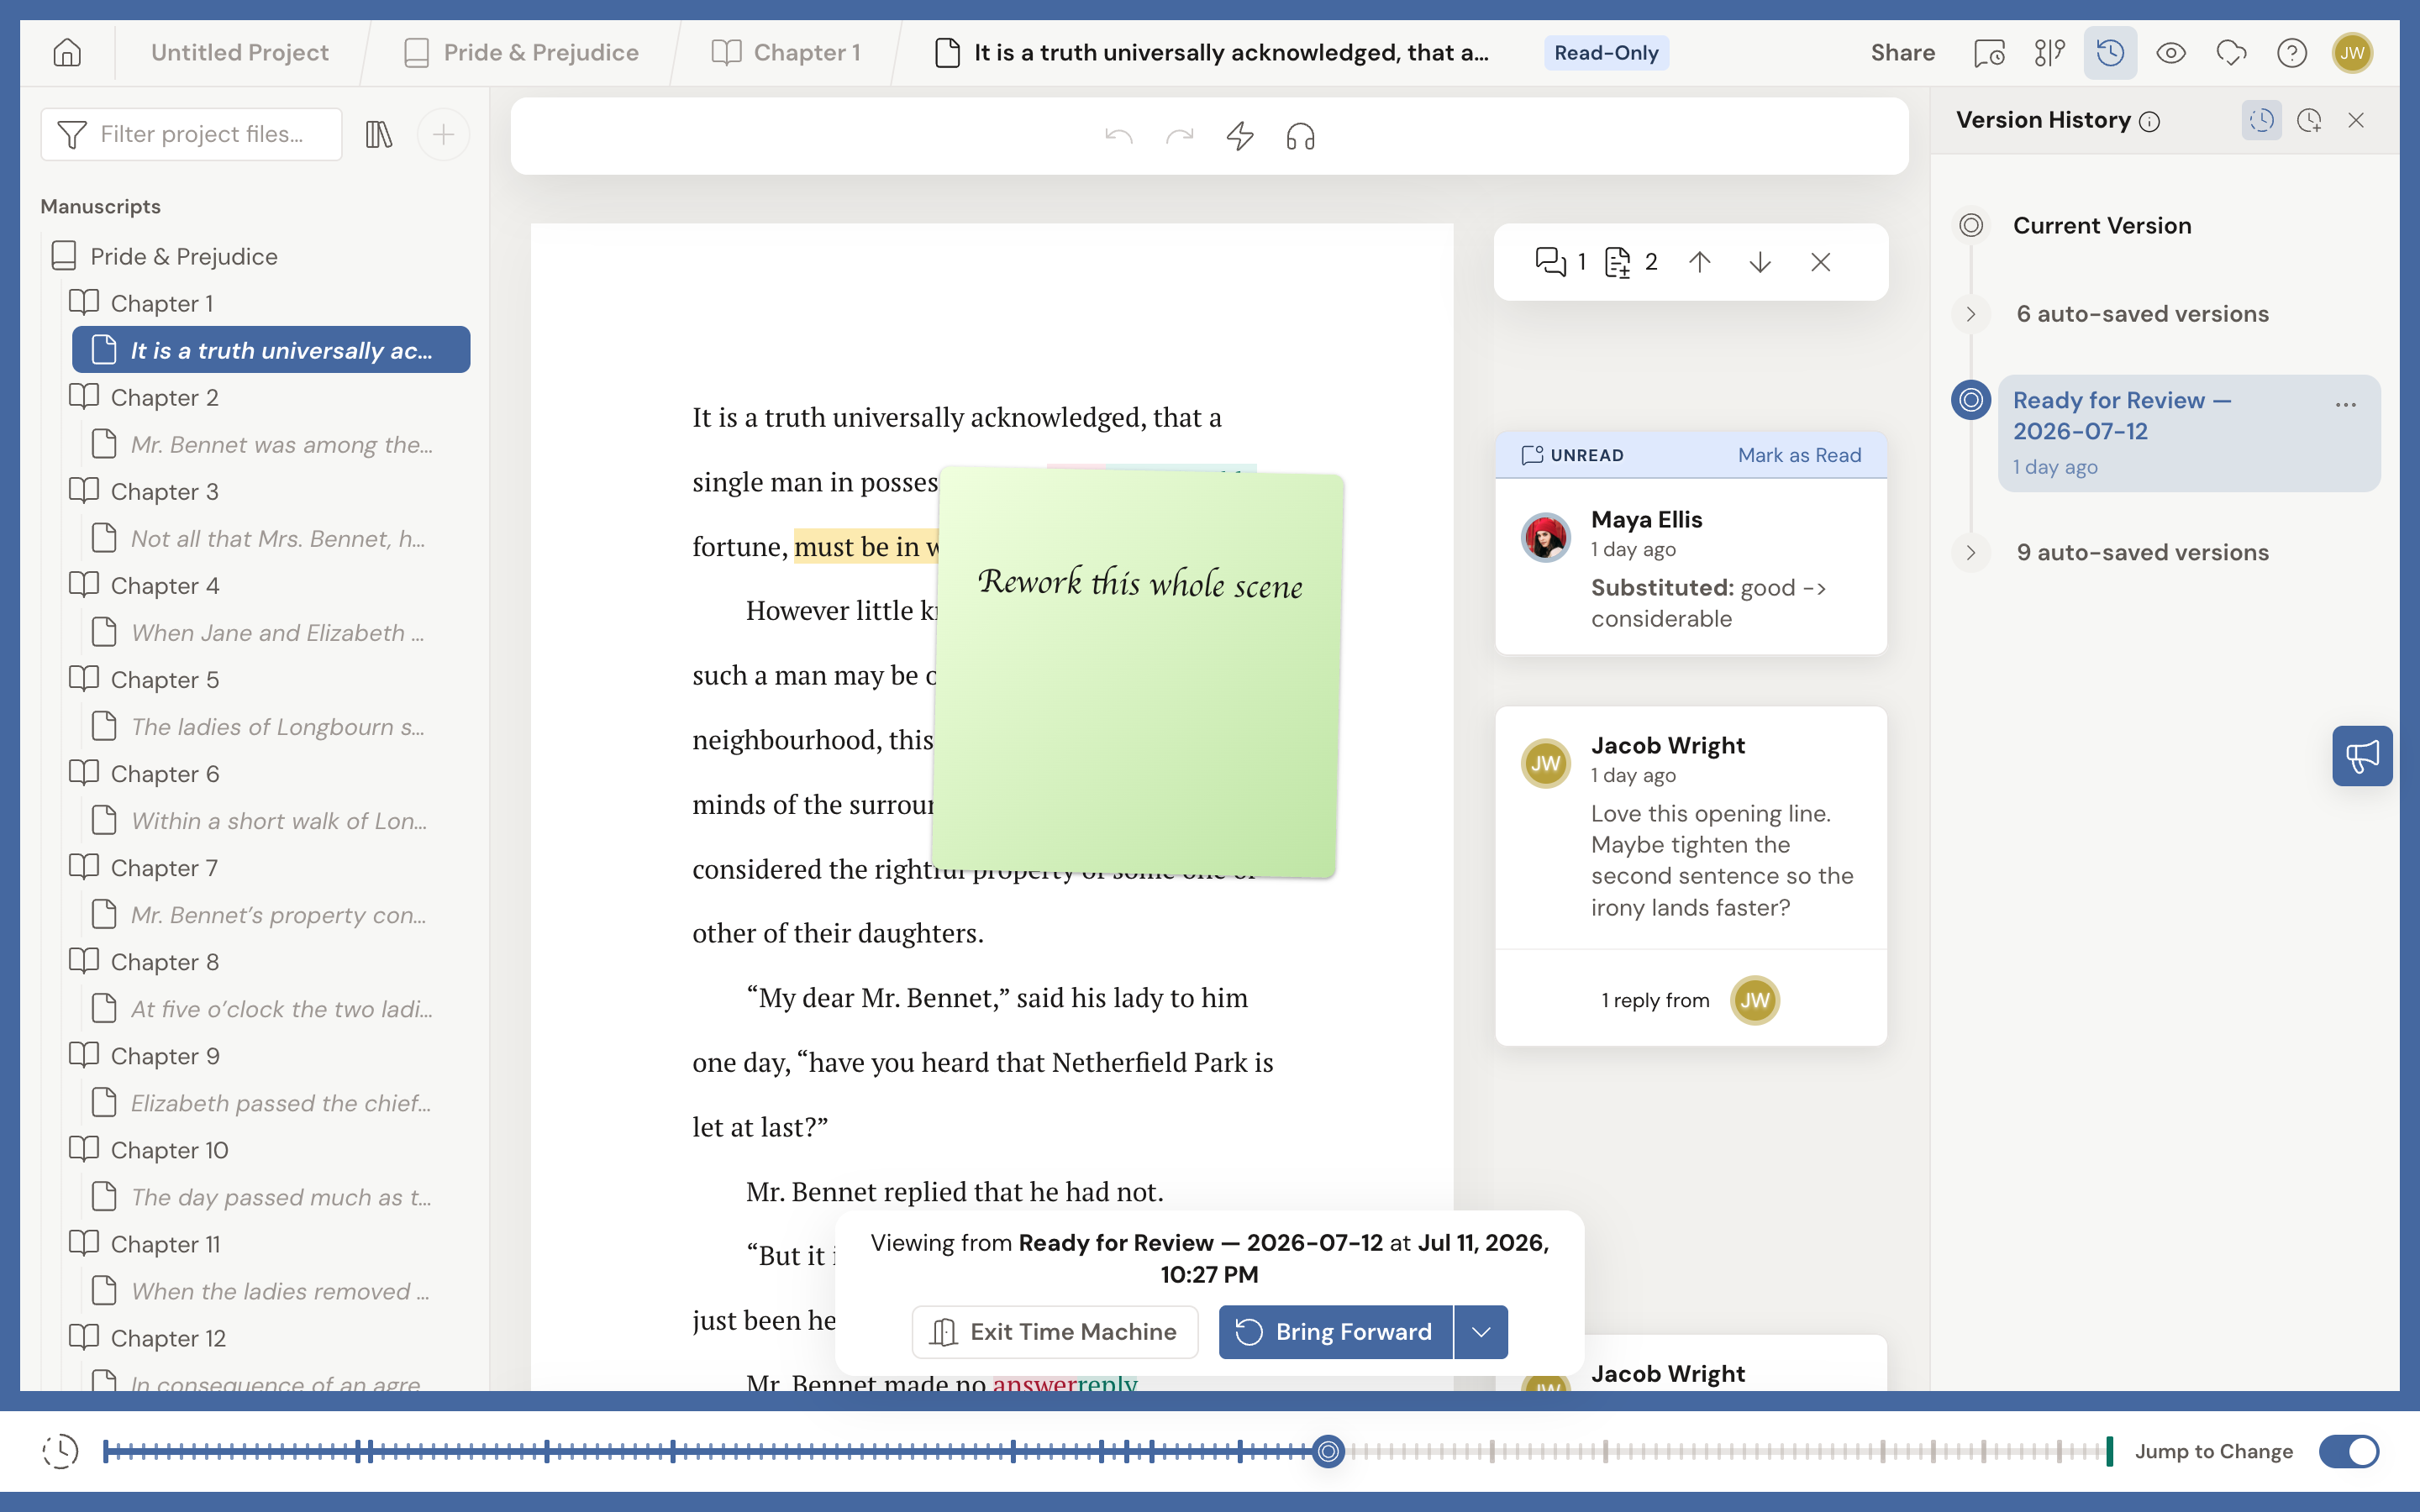Open the Pride & Prejudice manuscript root
Screen dimensions: 2420x1512
point(164,256)
